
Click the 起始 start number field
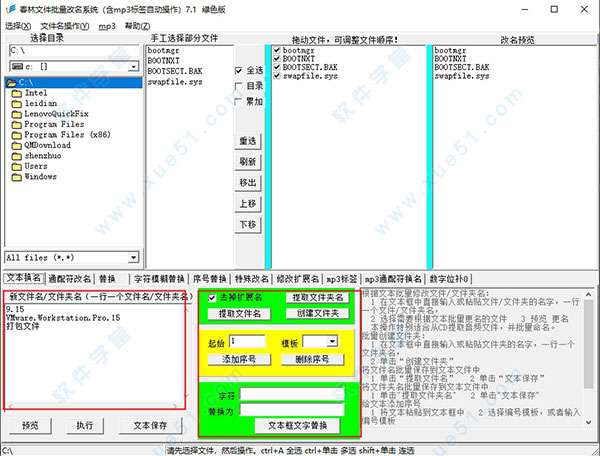tap(247, 341)
